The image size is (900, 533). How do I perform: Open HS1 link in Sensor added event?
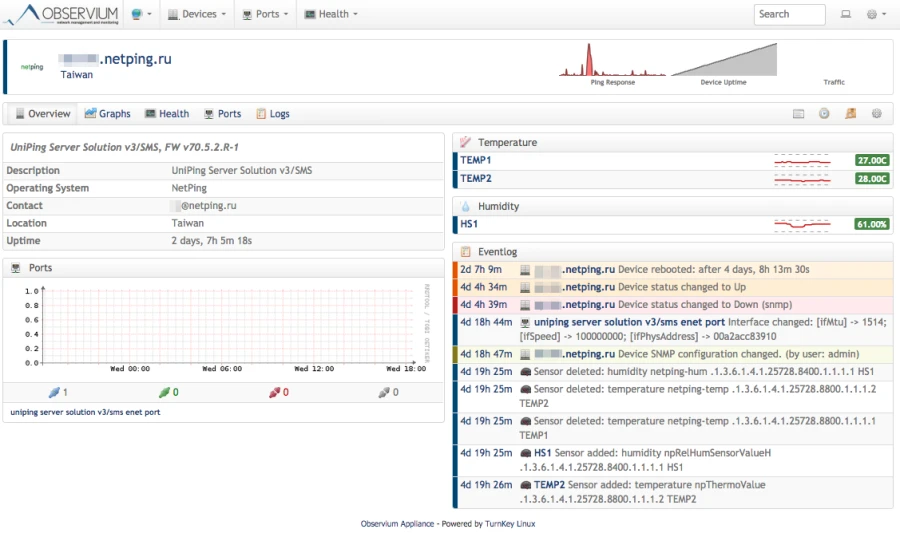542,453
